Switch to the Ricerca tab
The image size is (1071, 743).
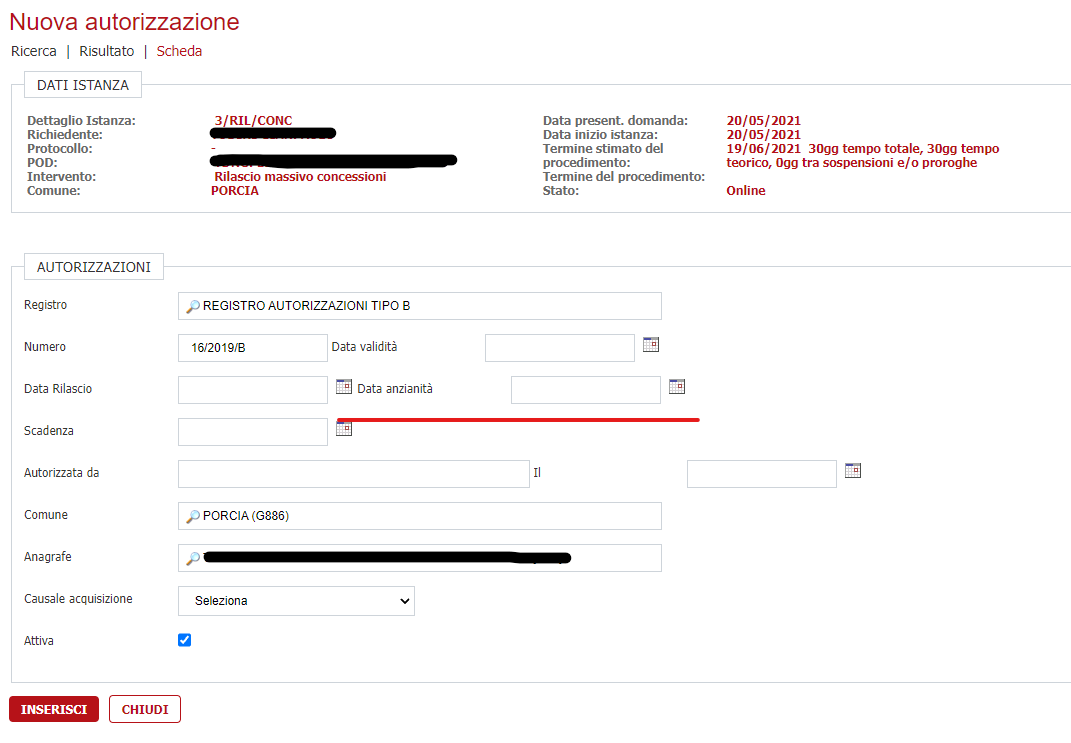[x=33, y=50]
